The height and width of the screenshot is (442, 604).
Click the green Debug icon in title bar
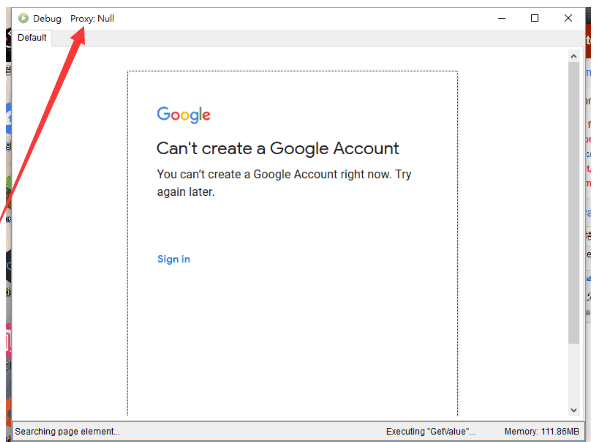click(23, 18)
